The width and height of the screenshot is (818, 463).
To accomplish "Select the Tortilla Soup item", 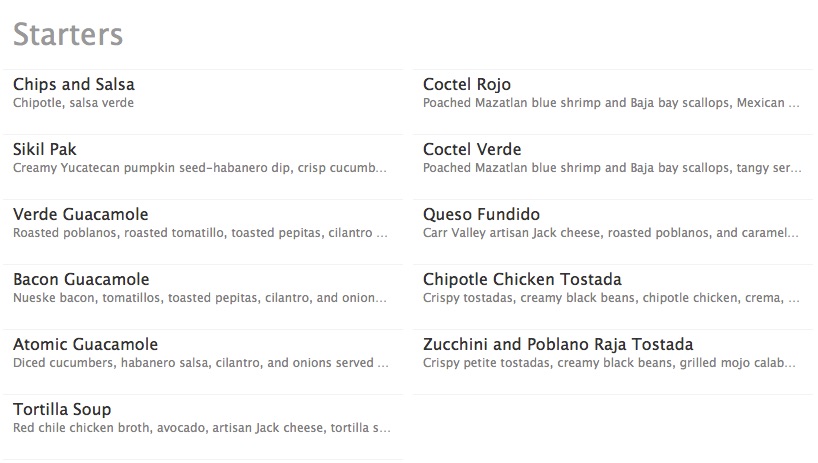I will pos(62,410).
